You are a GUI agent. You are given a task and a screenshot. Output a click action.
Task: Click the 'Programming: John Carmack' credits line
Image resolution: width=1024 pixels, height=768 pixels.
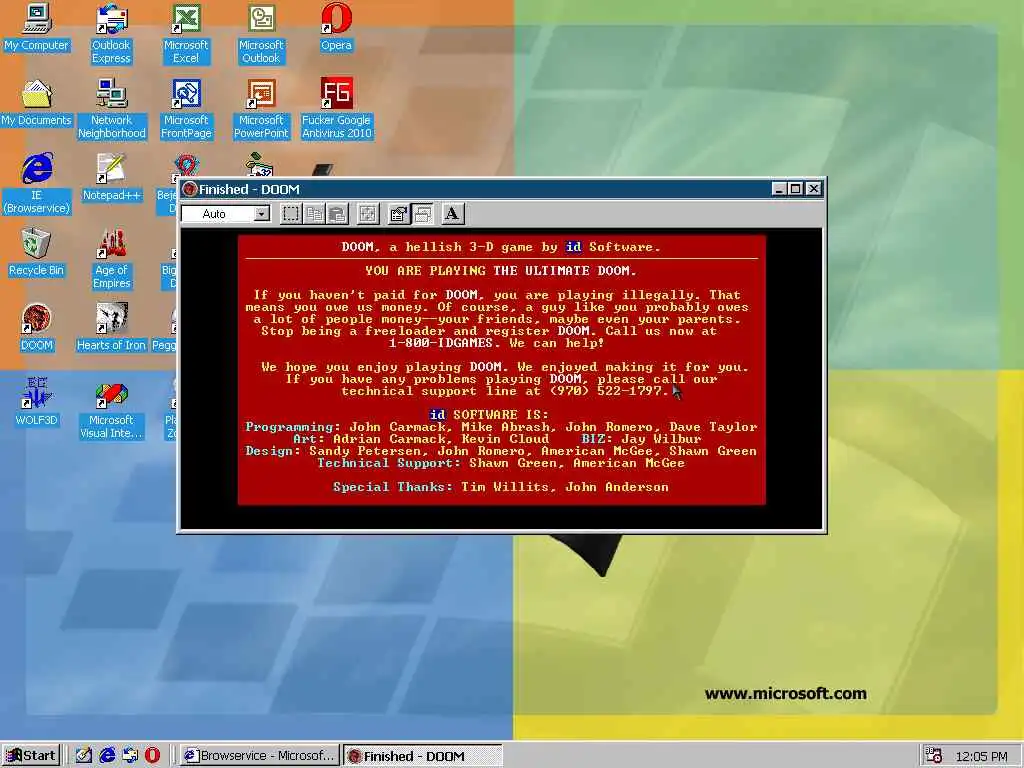coord(501,427)
